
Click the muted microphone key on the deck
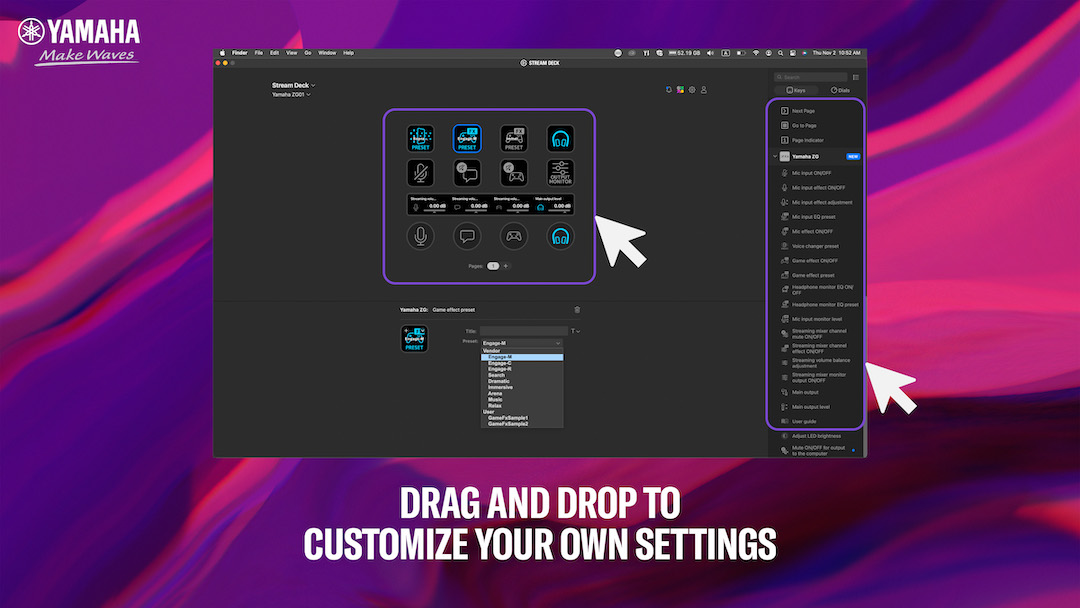(420, 173)
